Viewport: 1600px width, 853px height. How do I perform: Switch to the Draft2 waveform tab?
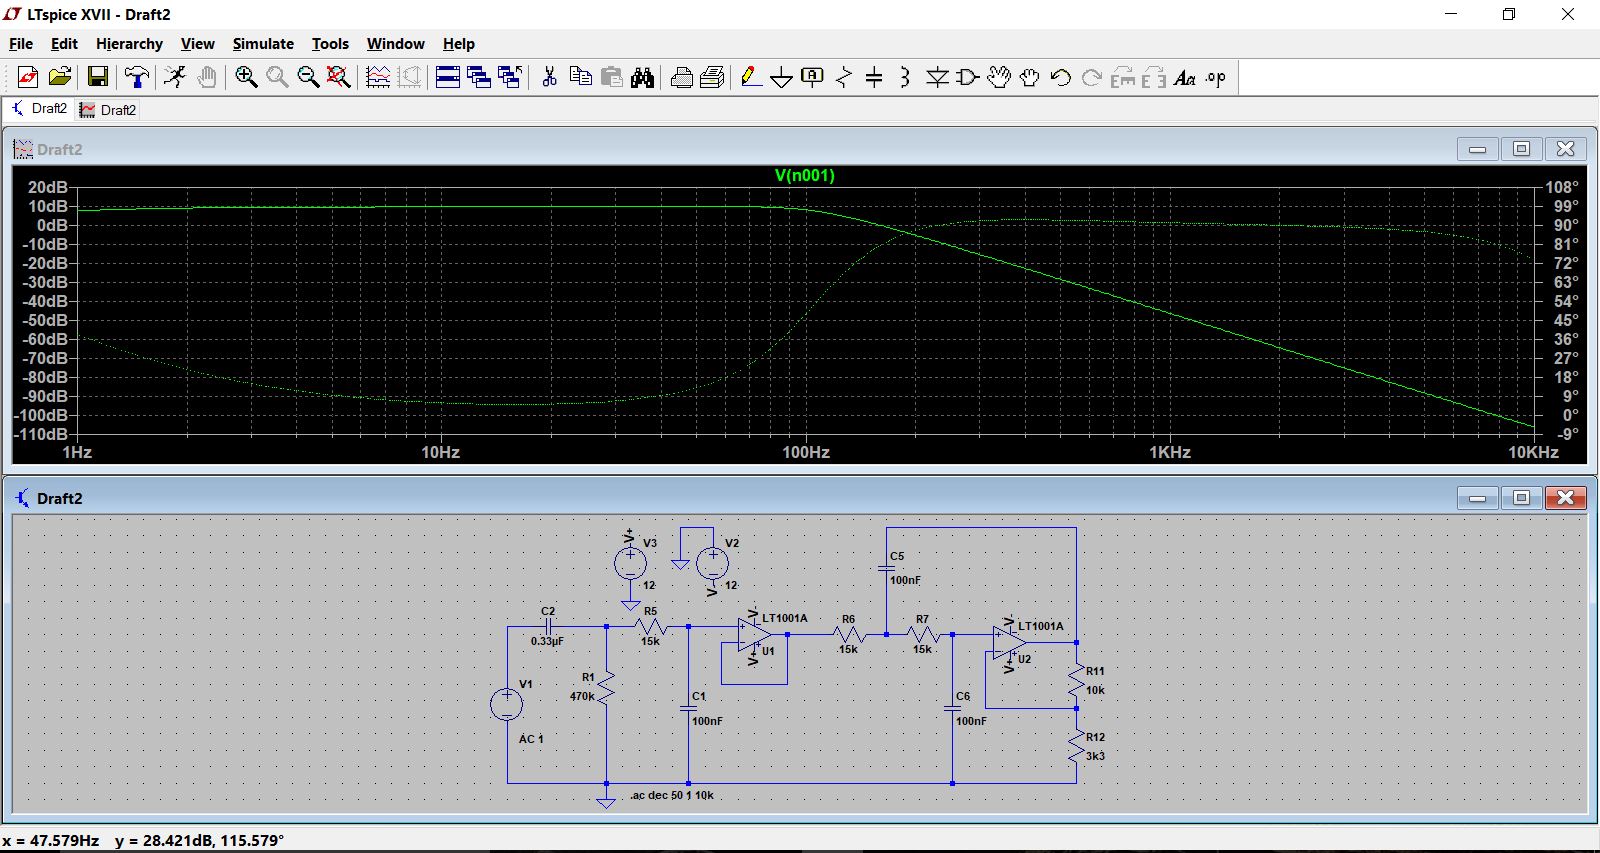(x=108, y=110)
